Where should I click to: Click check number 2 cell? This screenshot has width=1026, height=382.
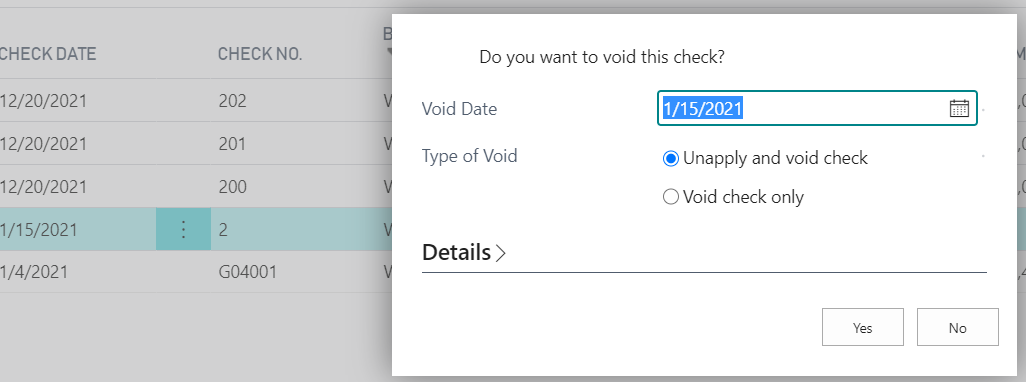click(223, 230)
